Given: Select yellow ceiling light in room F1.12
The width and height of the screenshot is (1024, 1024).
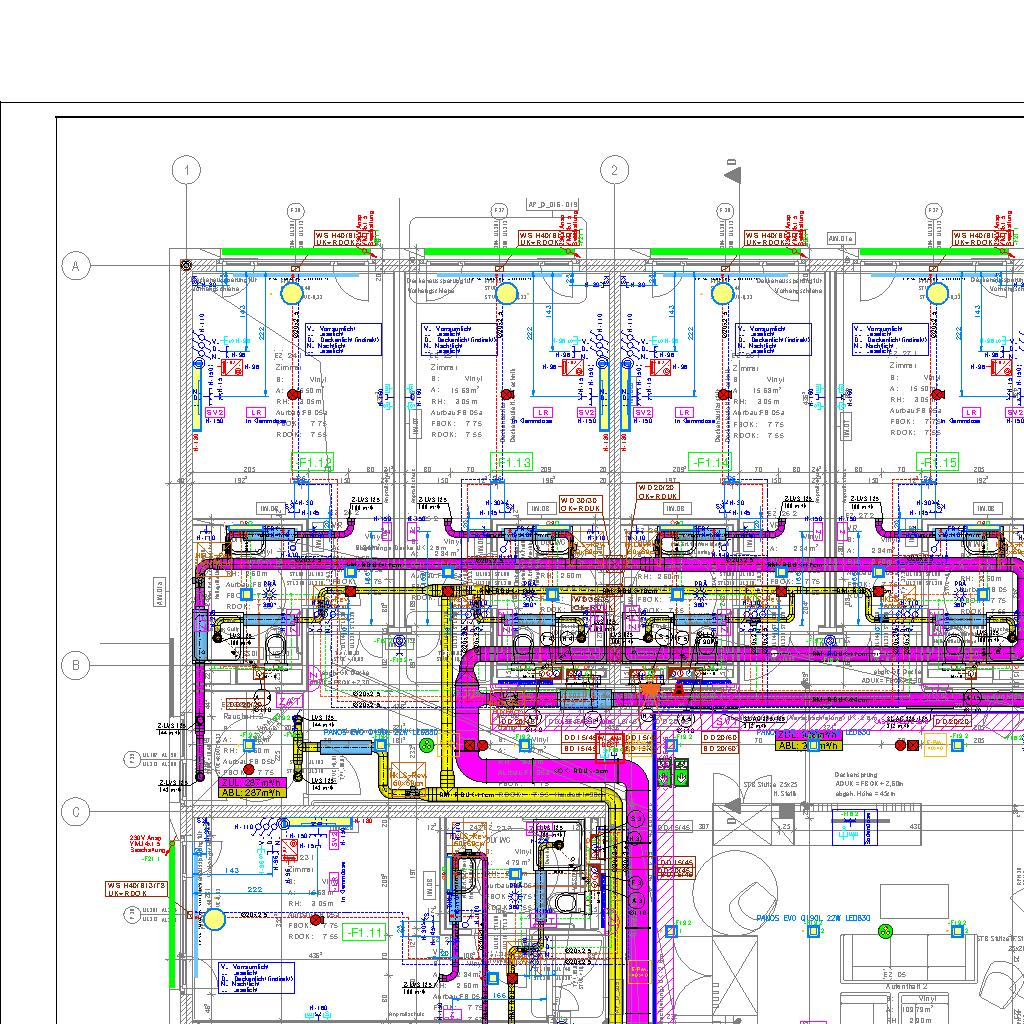Looking at the screenshot, I should click(x=291, y=293).
